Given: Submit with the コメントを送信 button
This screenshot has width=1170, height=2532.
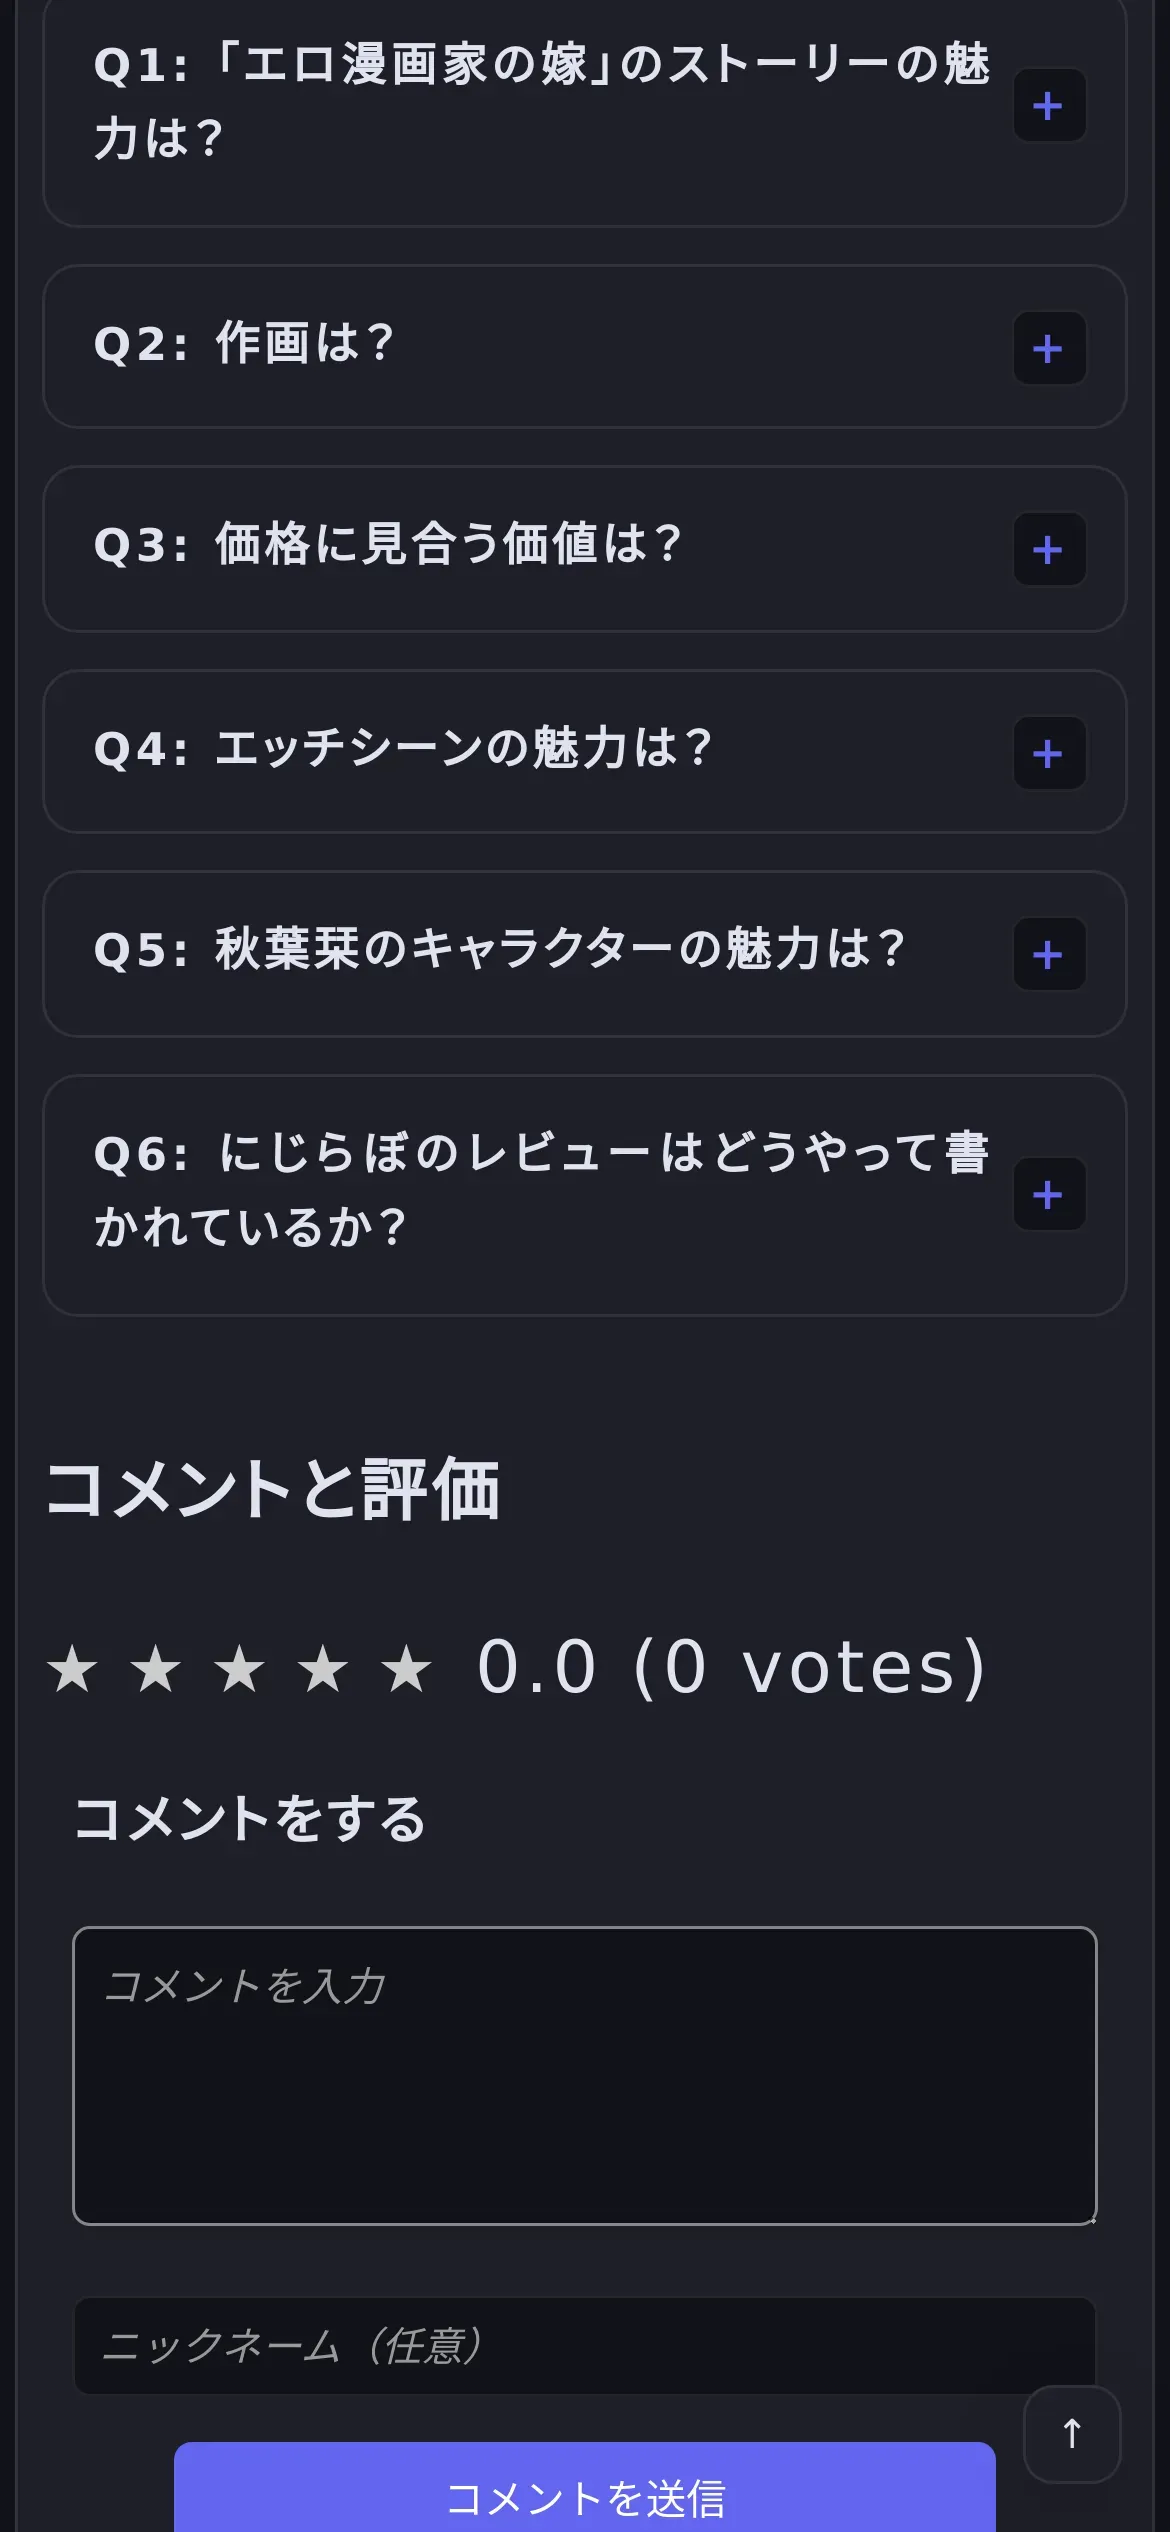Looking at the screenshot, I should [585, 2496].
